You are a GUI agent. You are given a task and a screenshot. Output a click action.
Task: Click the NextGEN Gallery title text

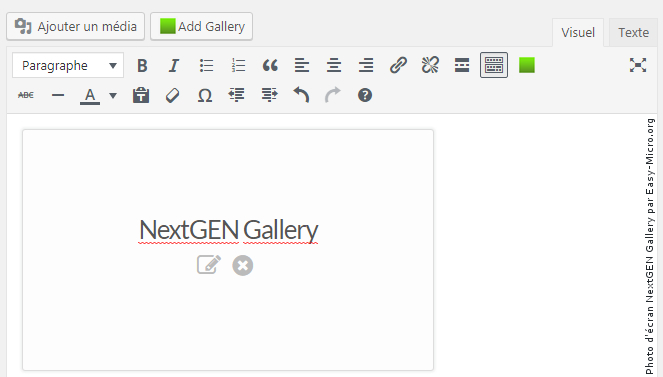click(x=229, y=230)
